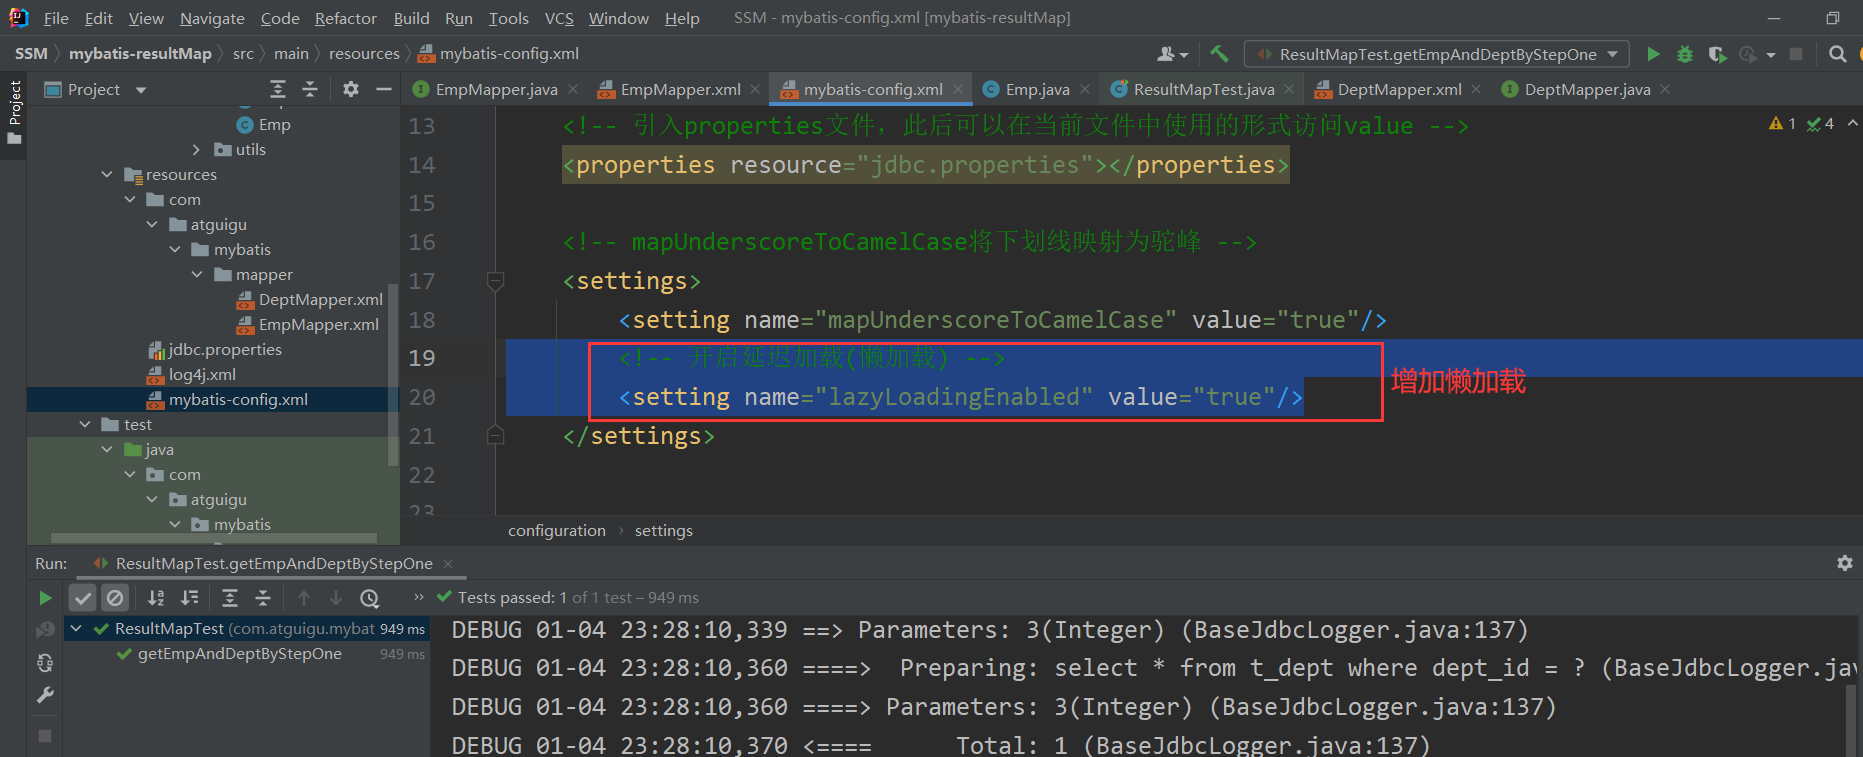This screenshot has width=1863, height=757.
Task: Open Search Everywhere magnifier icon
Action: click(1837, 54)
